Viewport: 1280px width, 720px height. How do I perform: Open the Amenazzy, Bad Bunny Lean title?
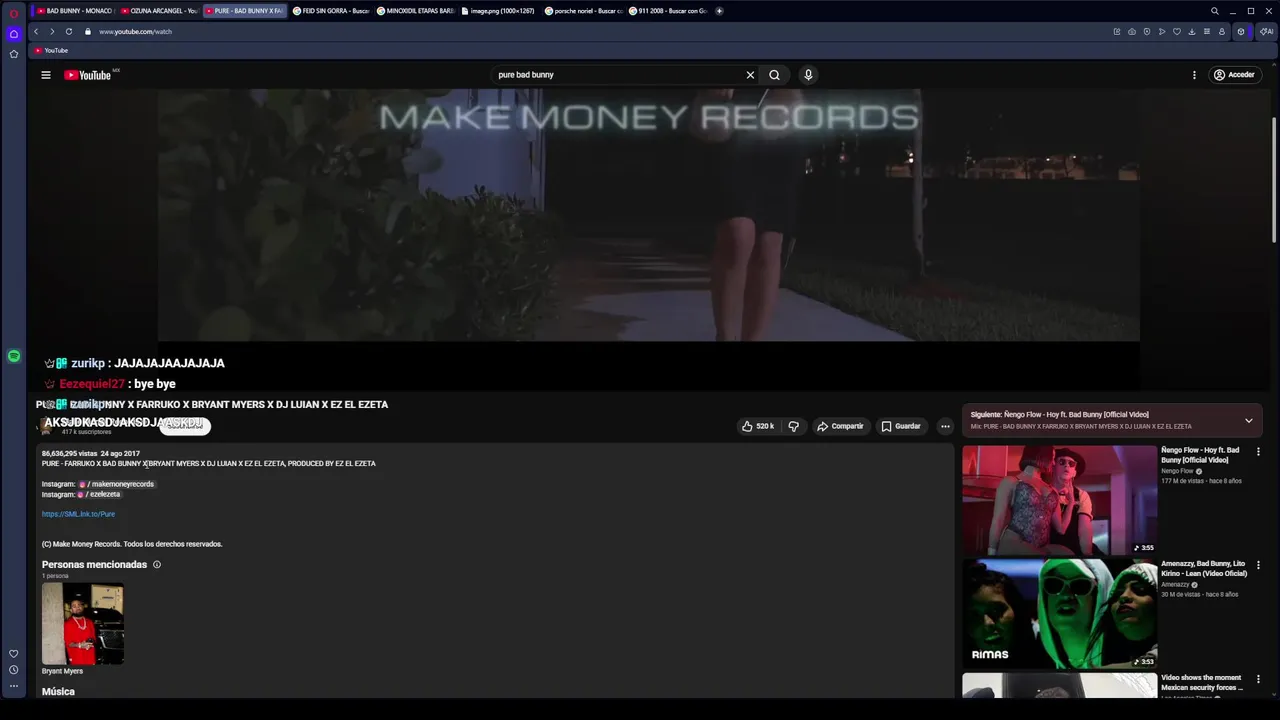pyautogui.click(x=1204, y=568)
